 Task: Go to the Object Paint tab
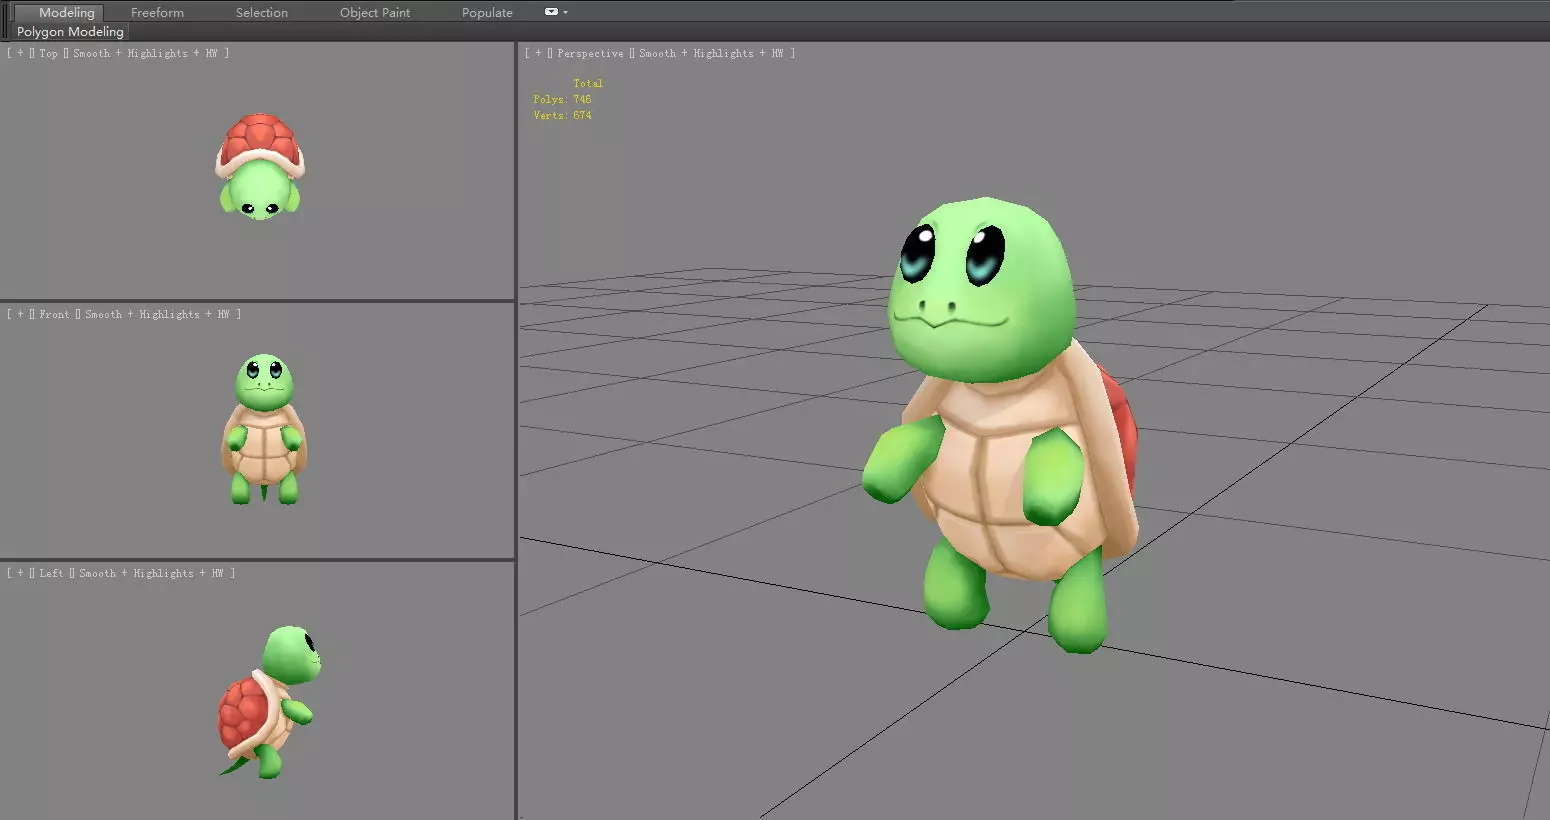point(375,12)
